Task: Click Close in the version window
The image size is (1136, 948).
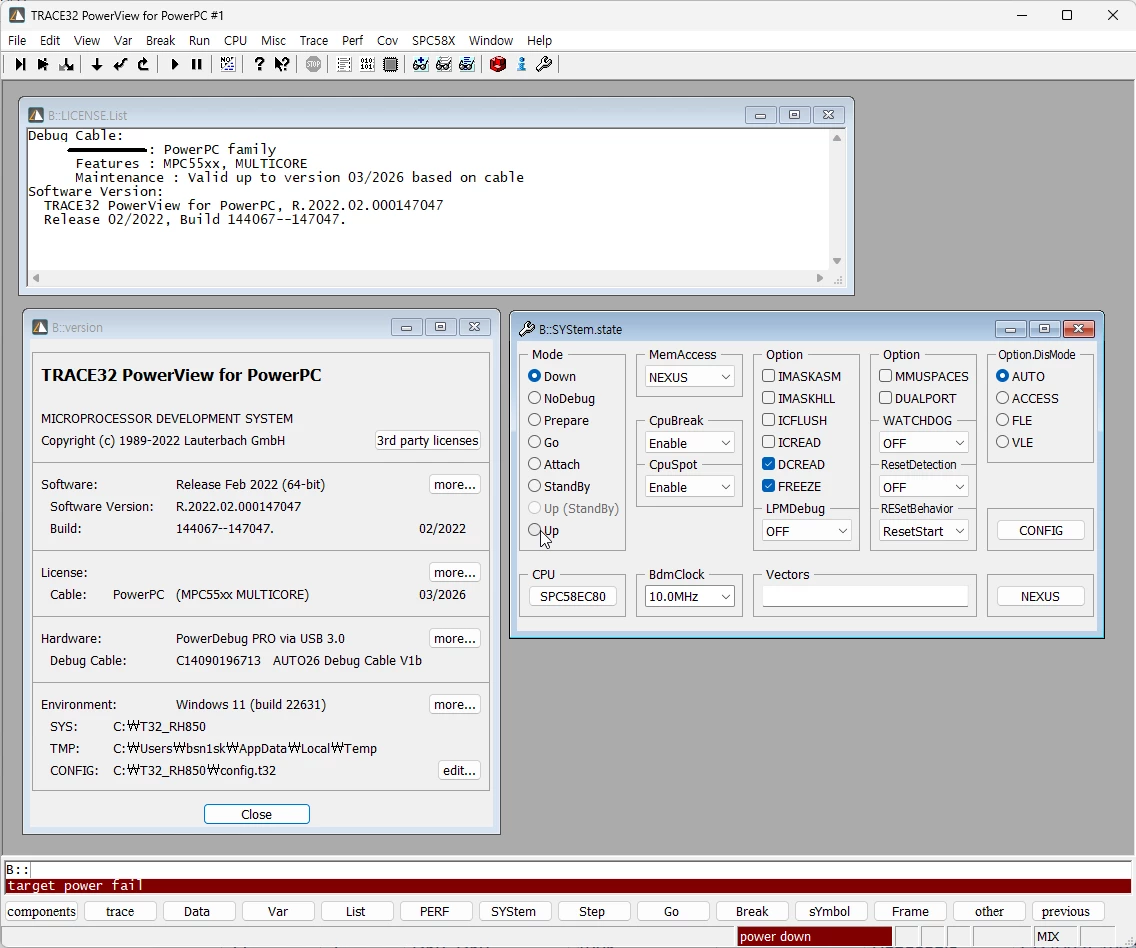Action: pyautogui.click(x=256, y=814)
